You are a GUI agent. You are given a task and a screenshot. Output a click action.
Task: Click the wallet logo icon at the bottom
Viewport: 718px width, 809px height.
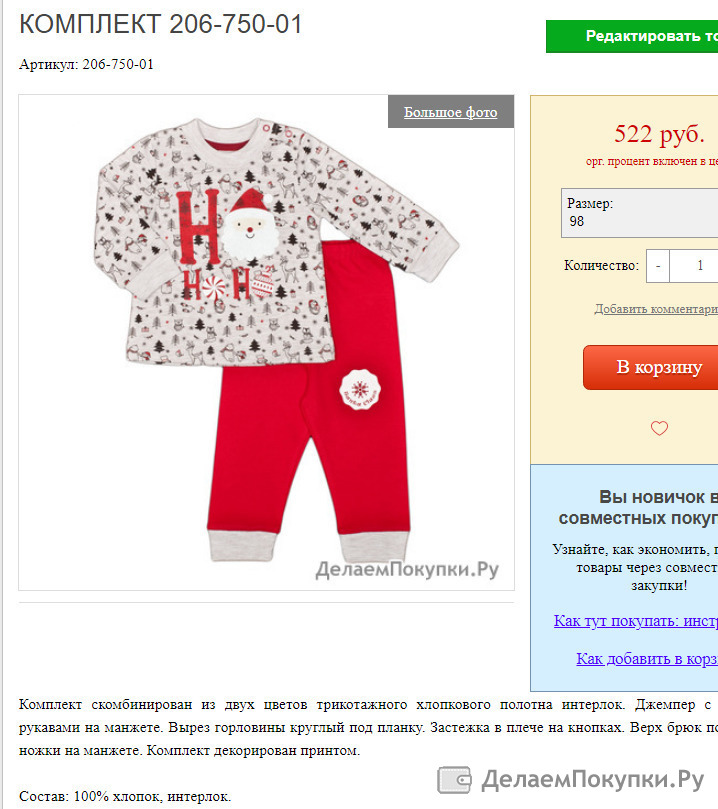pyautogui.click(x=454, y=779)
